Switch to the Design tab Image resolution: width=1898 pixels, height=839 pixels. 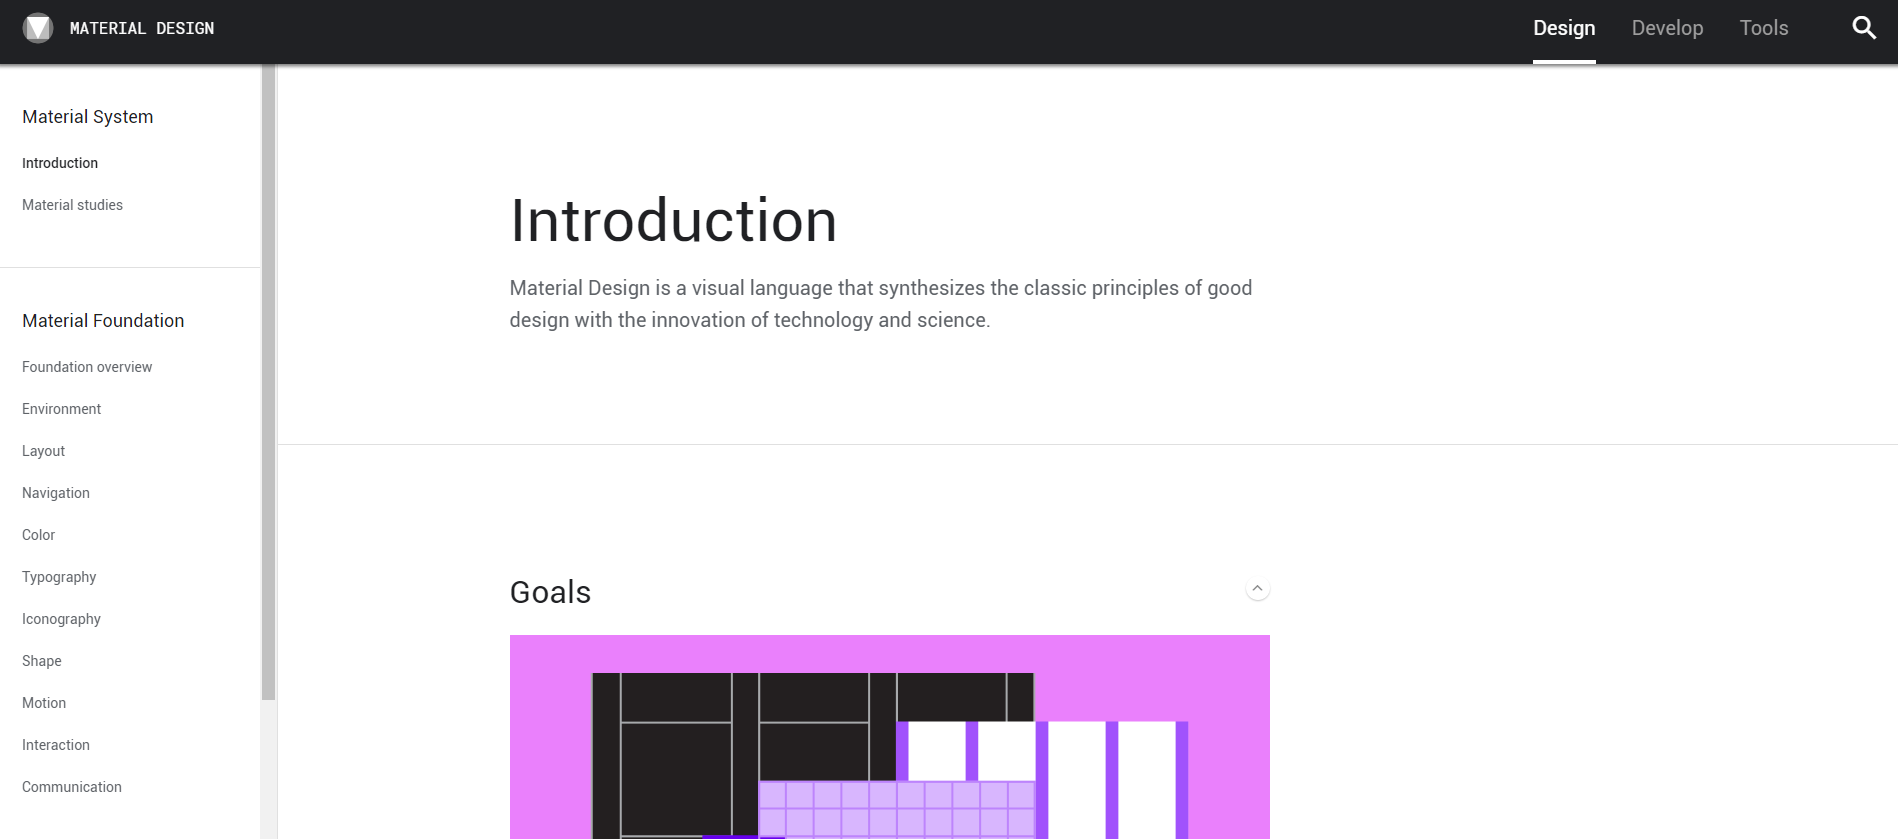[x=1564, y=28]
